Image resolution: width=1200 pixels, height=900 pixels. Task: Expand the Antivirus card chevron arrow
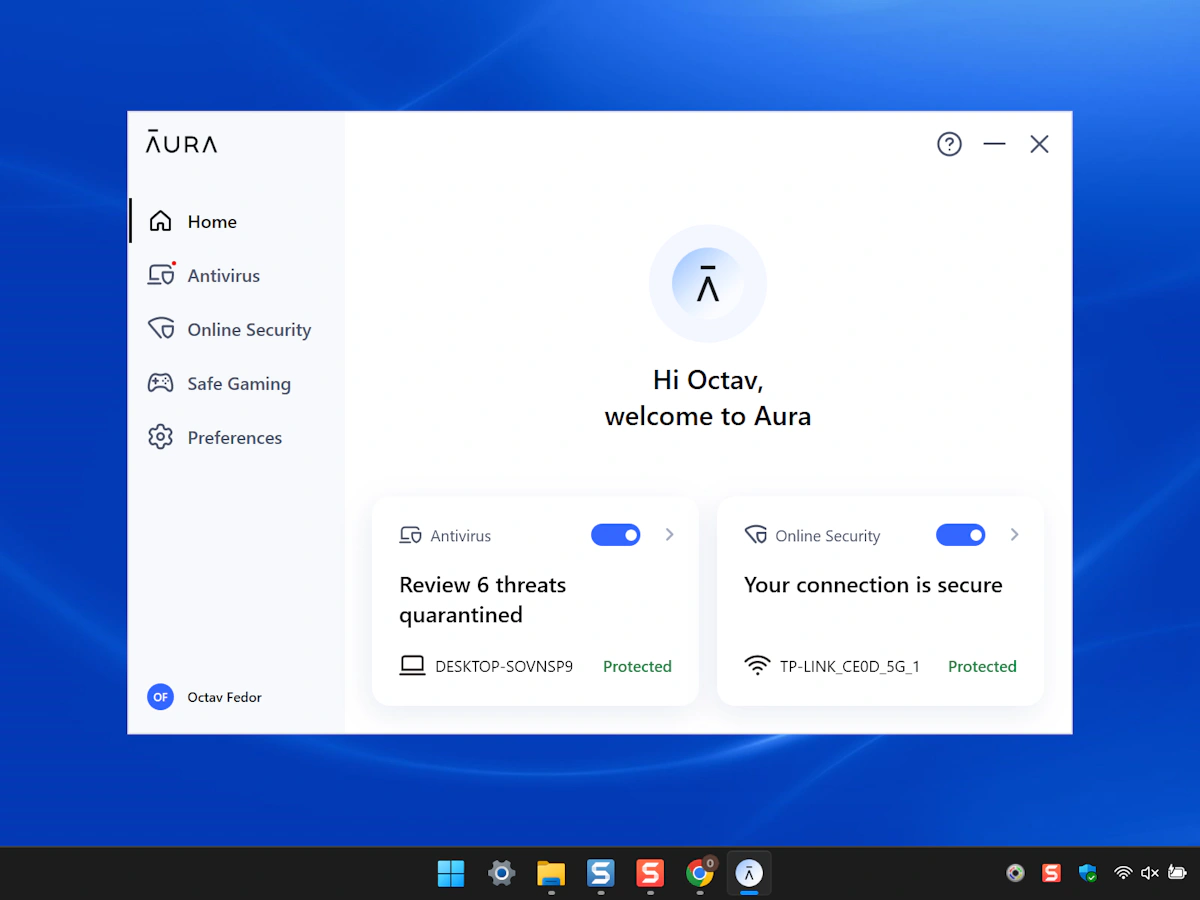tap(670, 535)
